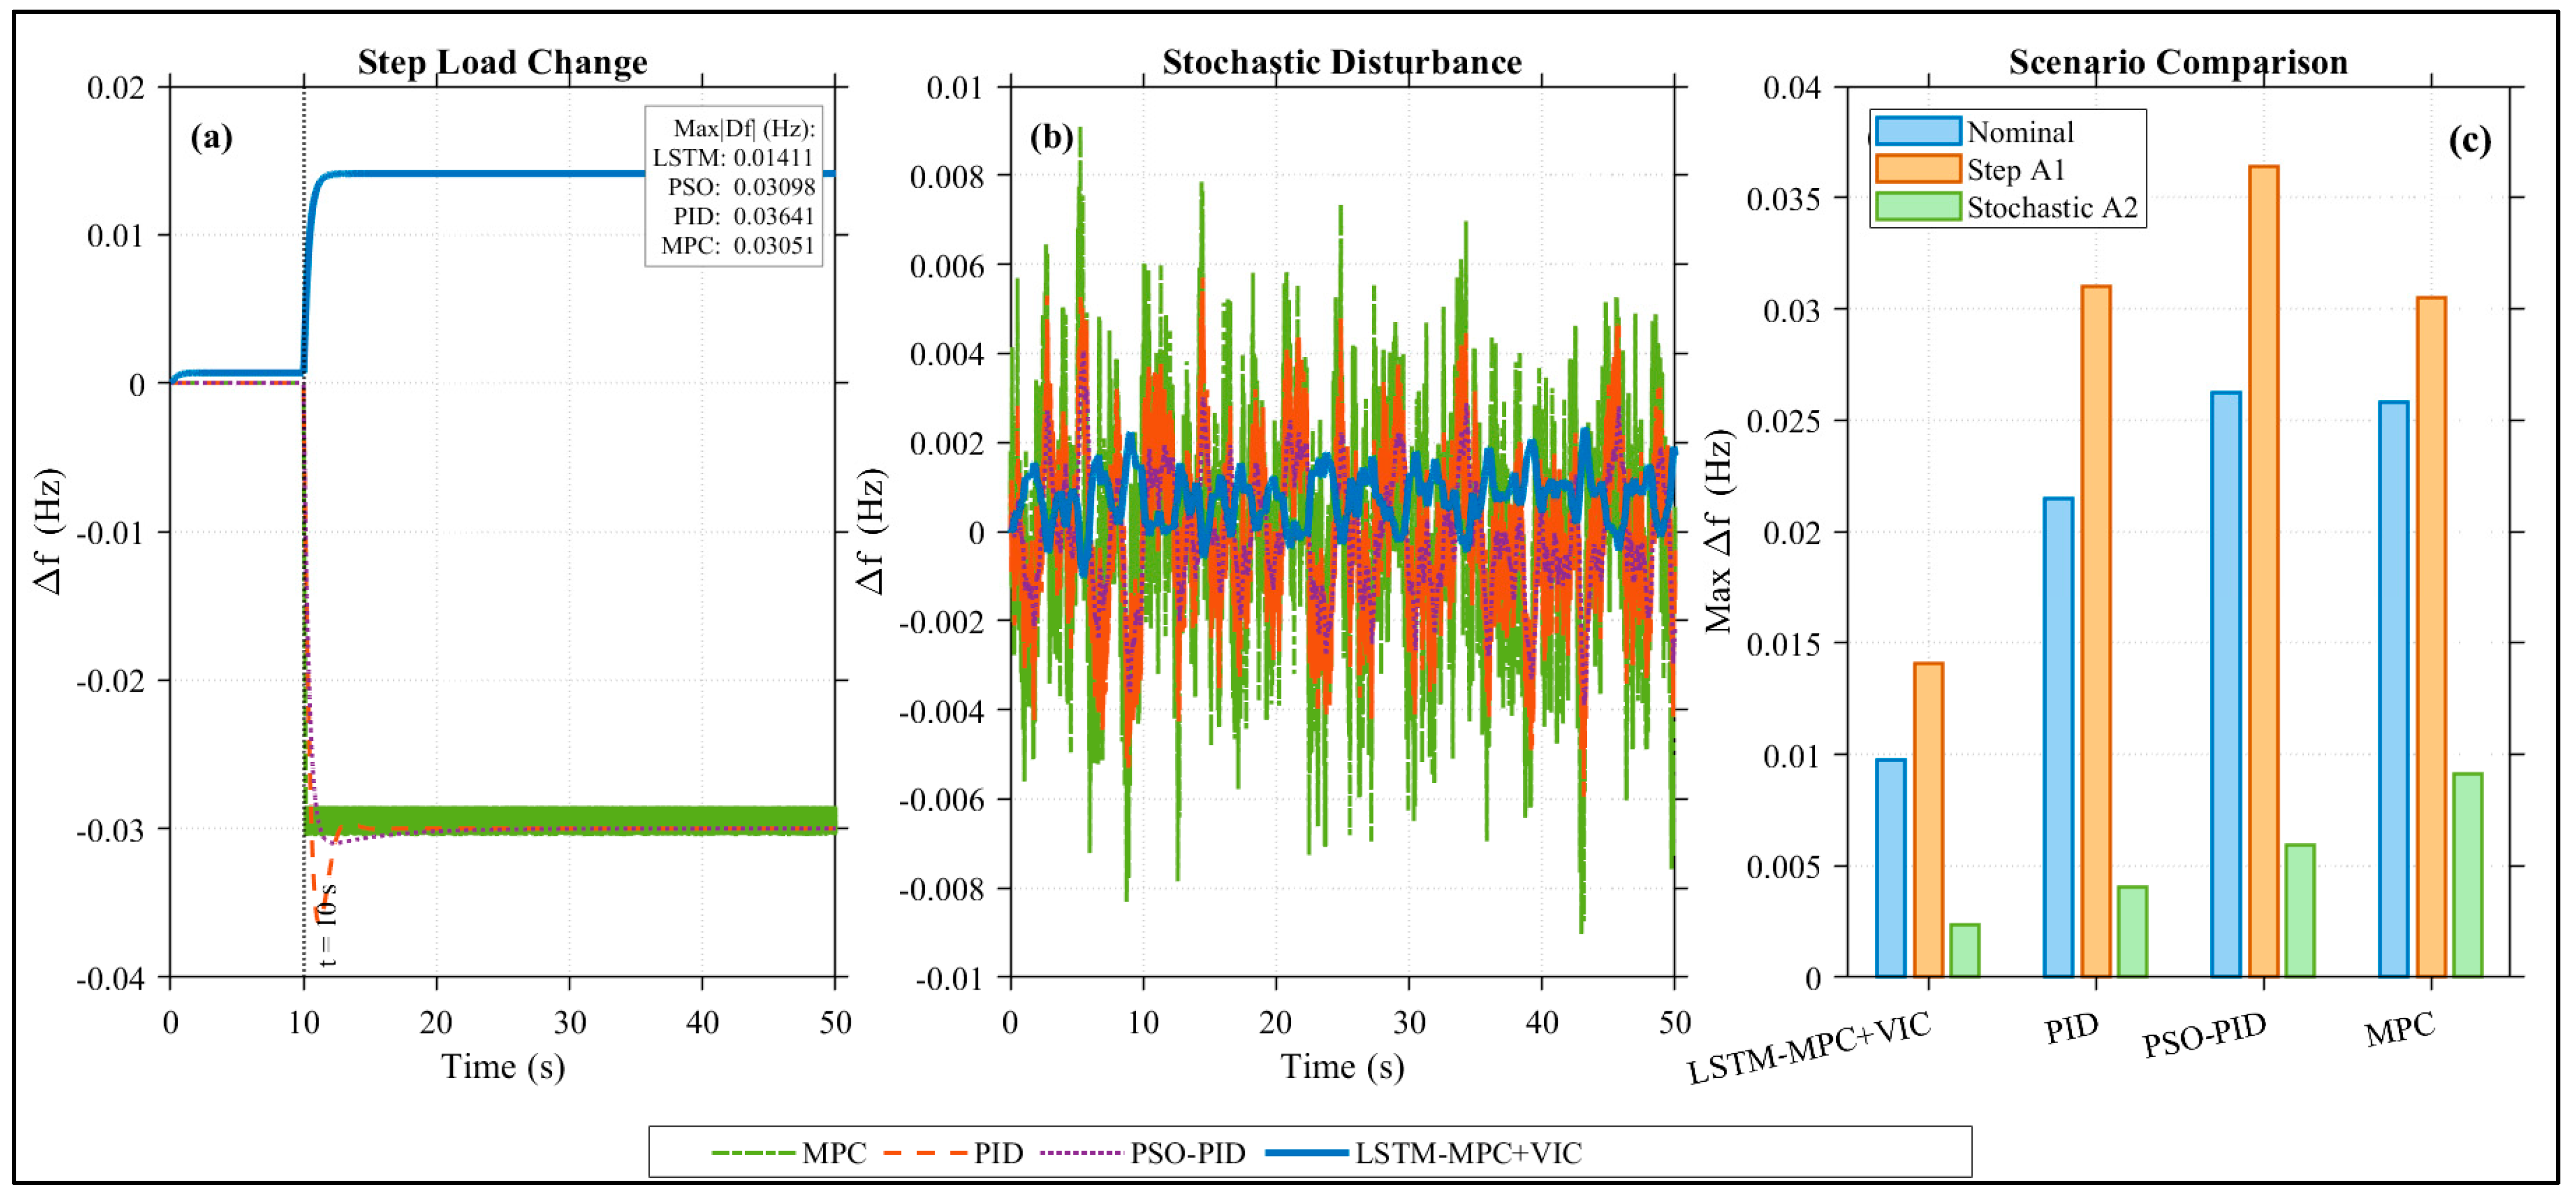Click the '0.035' y-axis tick in Scenario Comparison
This screenshot has width=2576, height=1200.
[x=1783, y=199]
